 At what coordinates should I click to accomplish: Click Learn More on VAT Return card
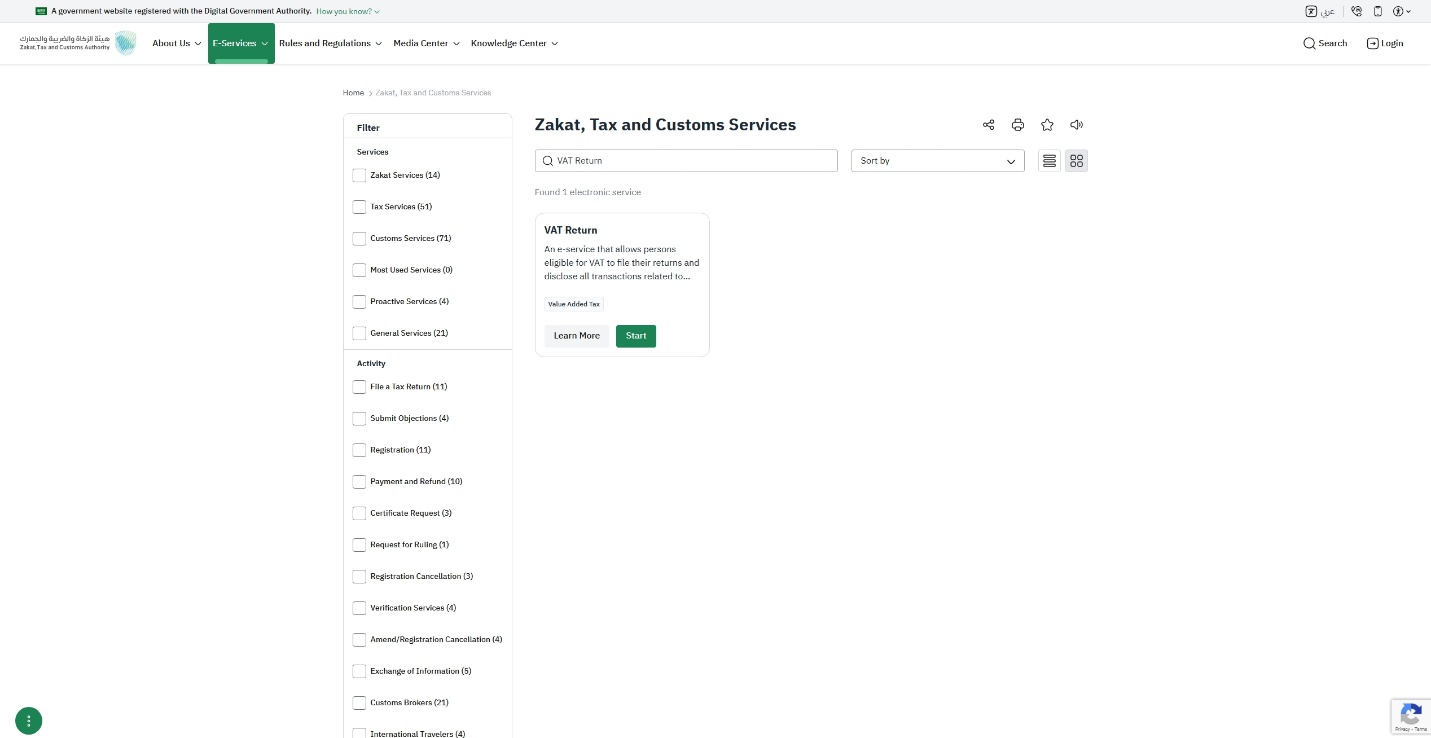tap(577, 336)
